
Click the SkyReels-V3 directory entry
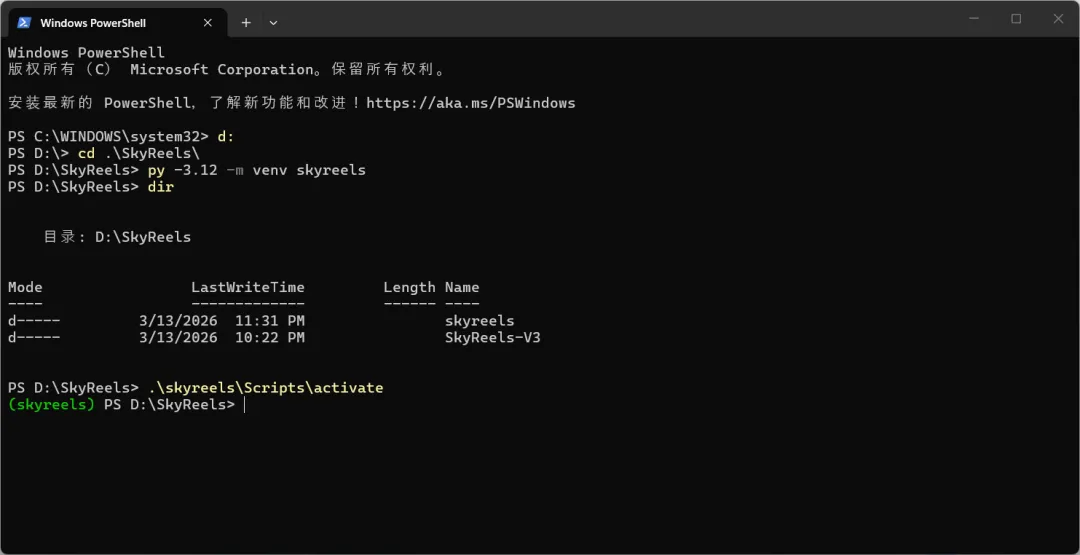click(x=492, y=338)
